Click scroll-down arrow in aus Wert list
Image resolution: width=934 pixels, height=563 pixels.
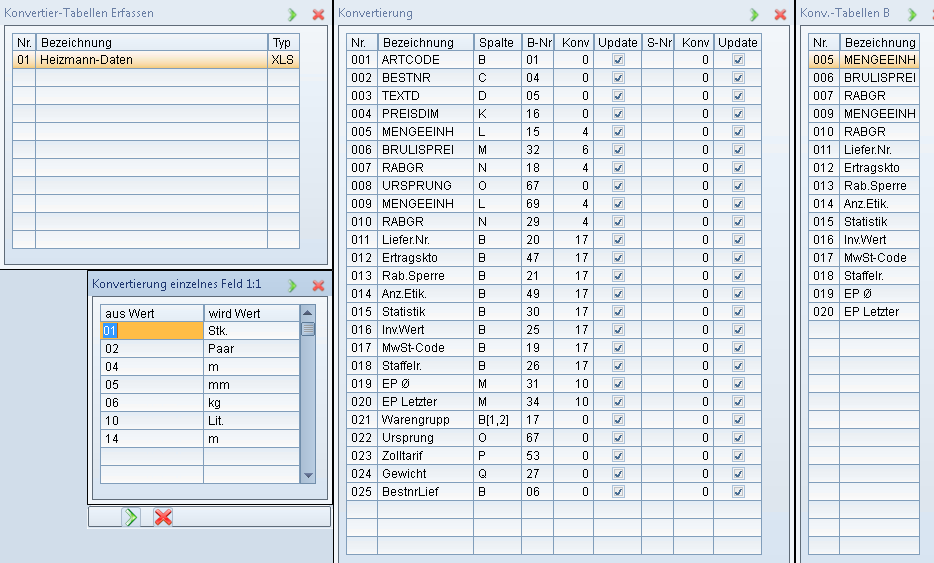[308, 476]
